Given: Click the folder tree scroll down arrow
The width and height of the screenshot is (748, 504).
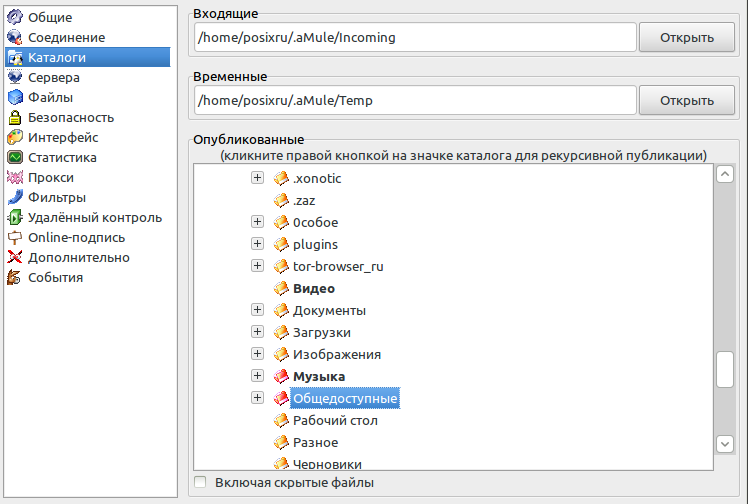Looking at the screenshot, I should [x=725, y=444].
